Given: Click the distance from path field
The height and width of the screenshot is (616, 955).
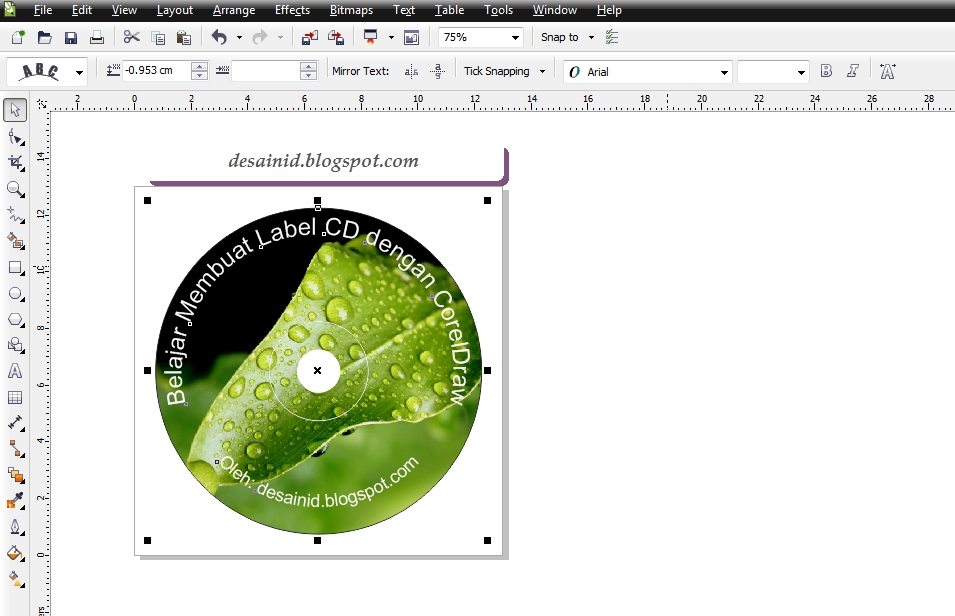Looking at the screenshot, I should (157, 71).
